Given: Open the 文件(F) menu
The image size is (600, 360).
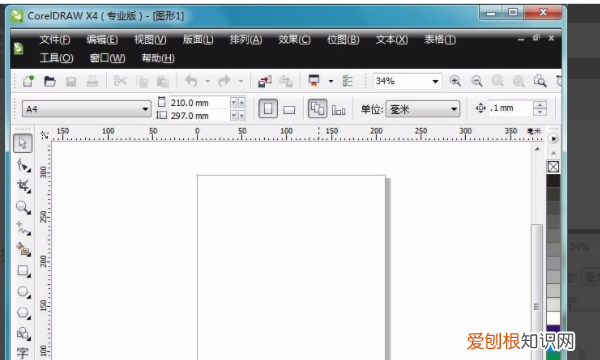Looking at the screenshot, I should pyautogui.click(x=55, y=39).
